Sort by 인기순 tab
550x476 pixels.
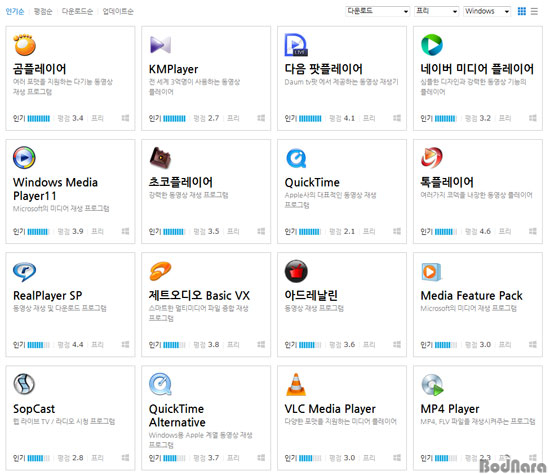(x=15, y=12)
